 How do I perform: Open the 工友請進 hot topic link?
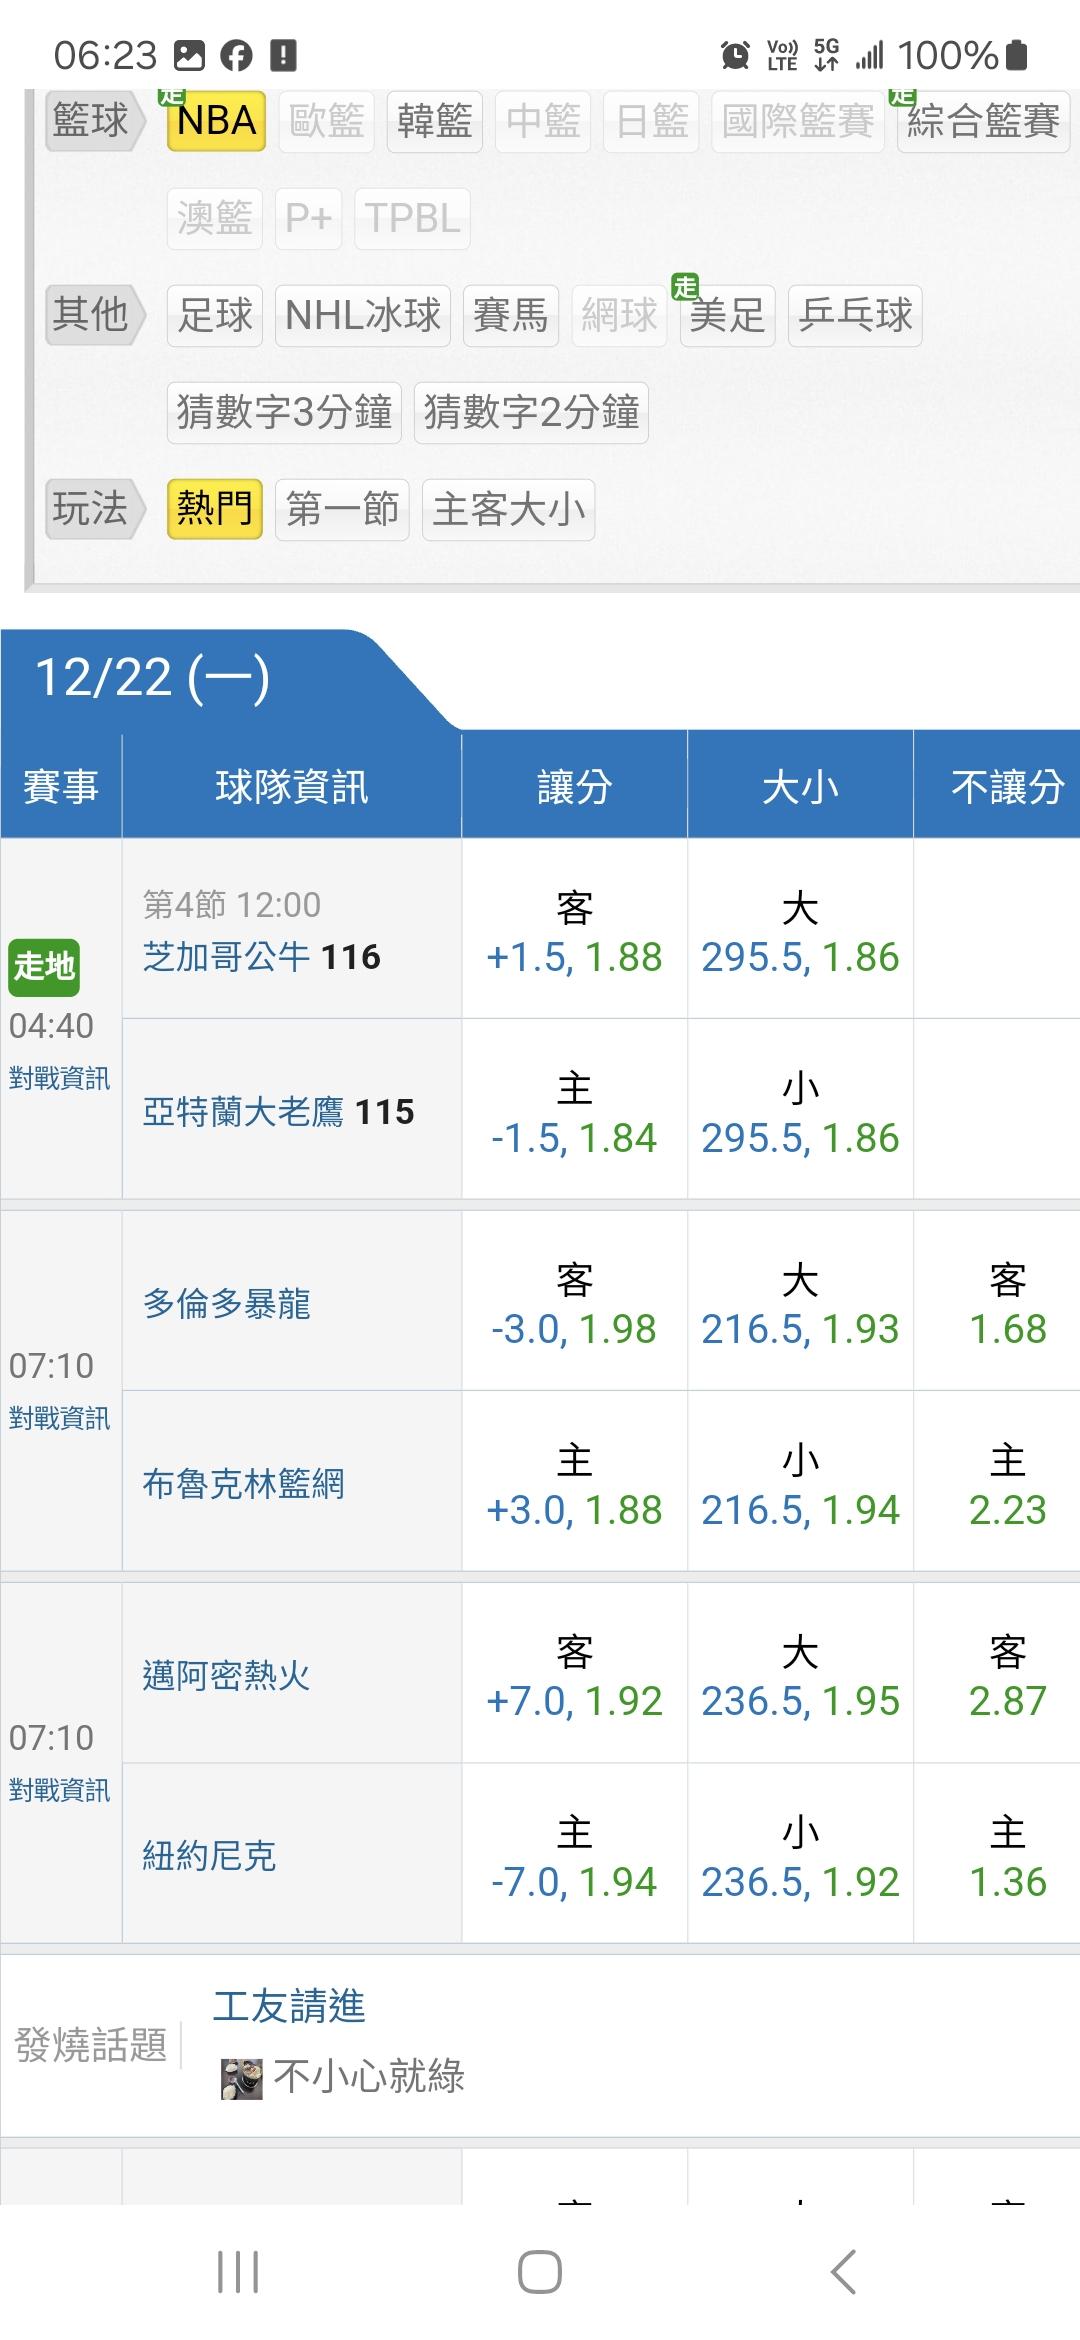tap(289, 2006)
